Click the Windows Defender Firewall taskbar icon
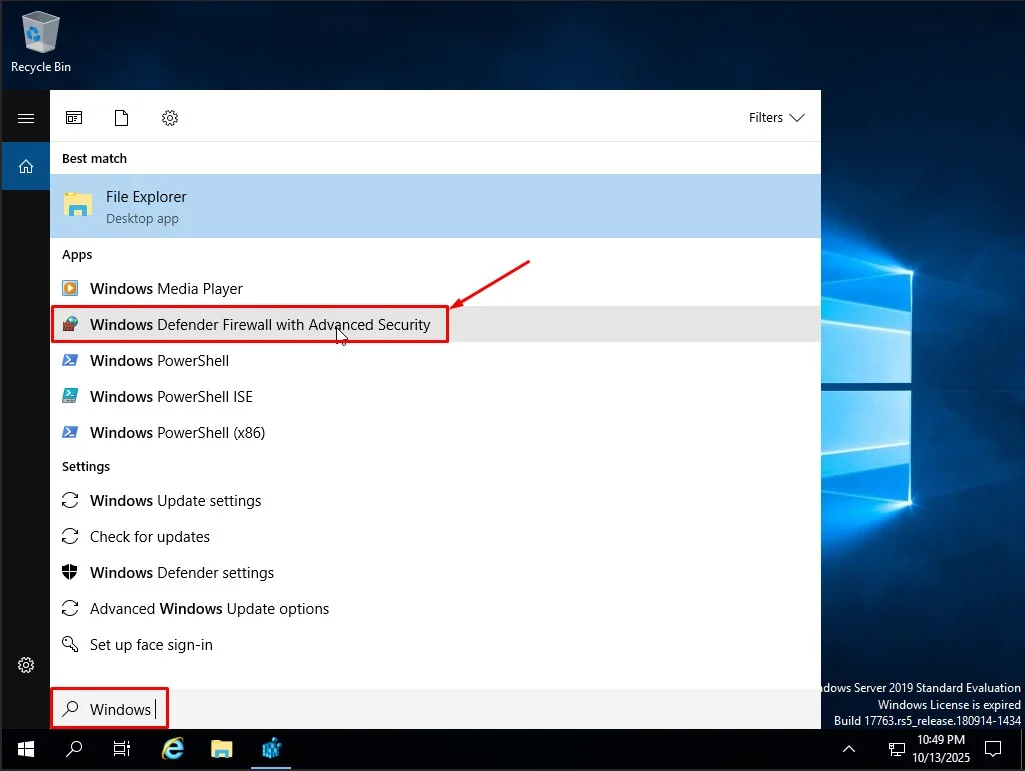 pyautogui.click(x=271, y=748)
